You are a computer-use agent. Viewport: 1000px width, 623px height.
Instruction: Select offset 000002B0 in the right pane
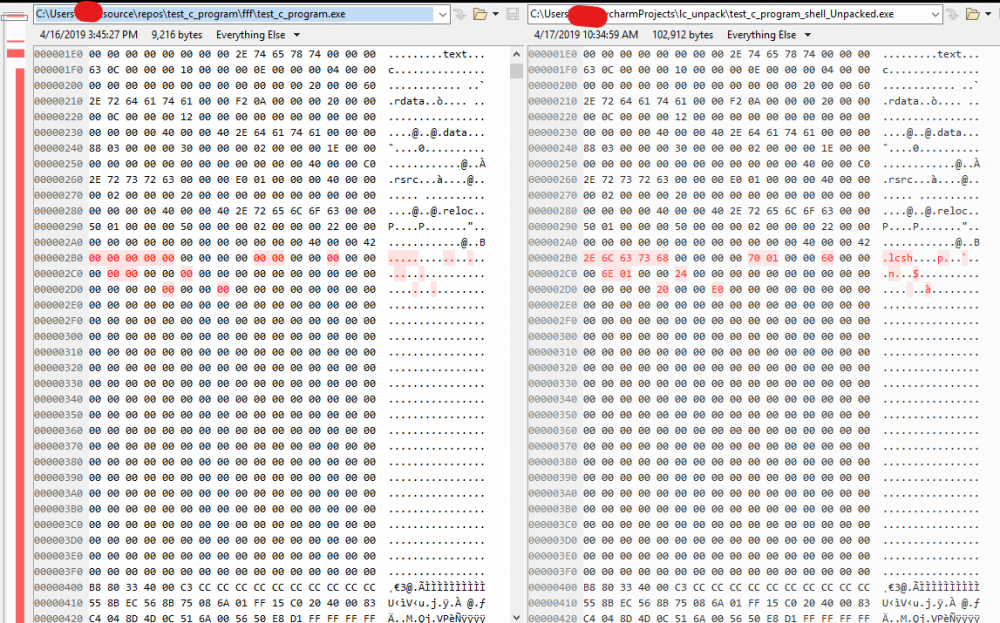tap(552, 258)
